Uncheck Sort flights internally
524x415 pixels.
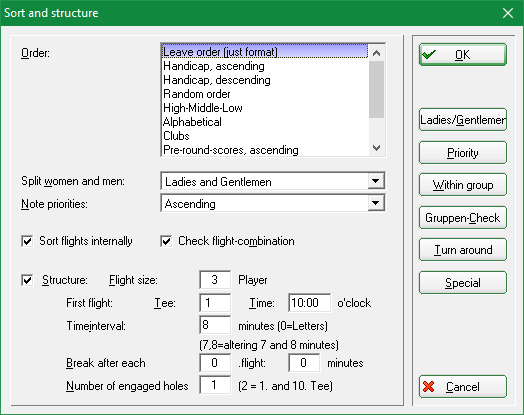(x=27, y=241)
